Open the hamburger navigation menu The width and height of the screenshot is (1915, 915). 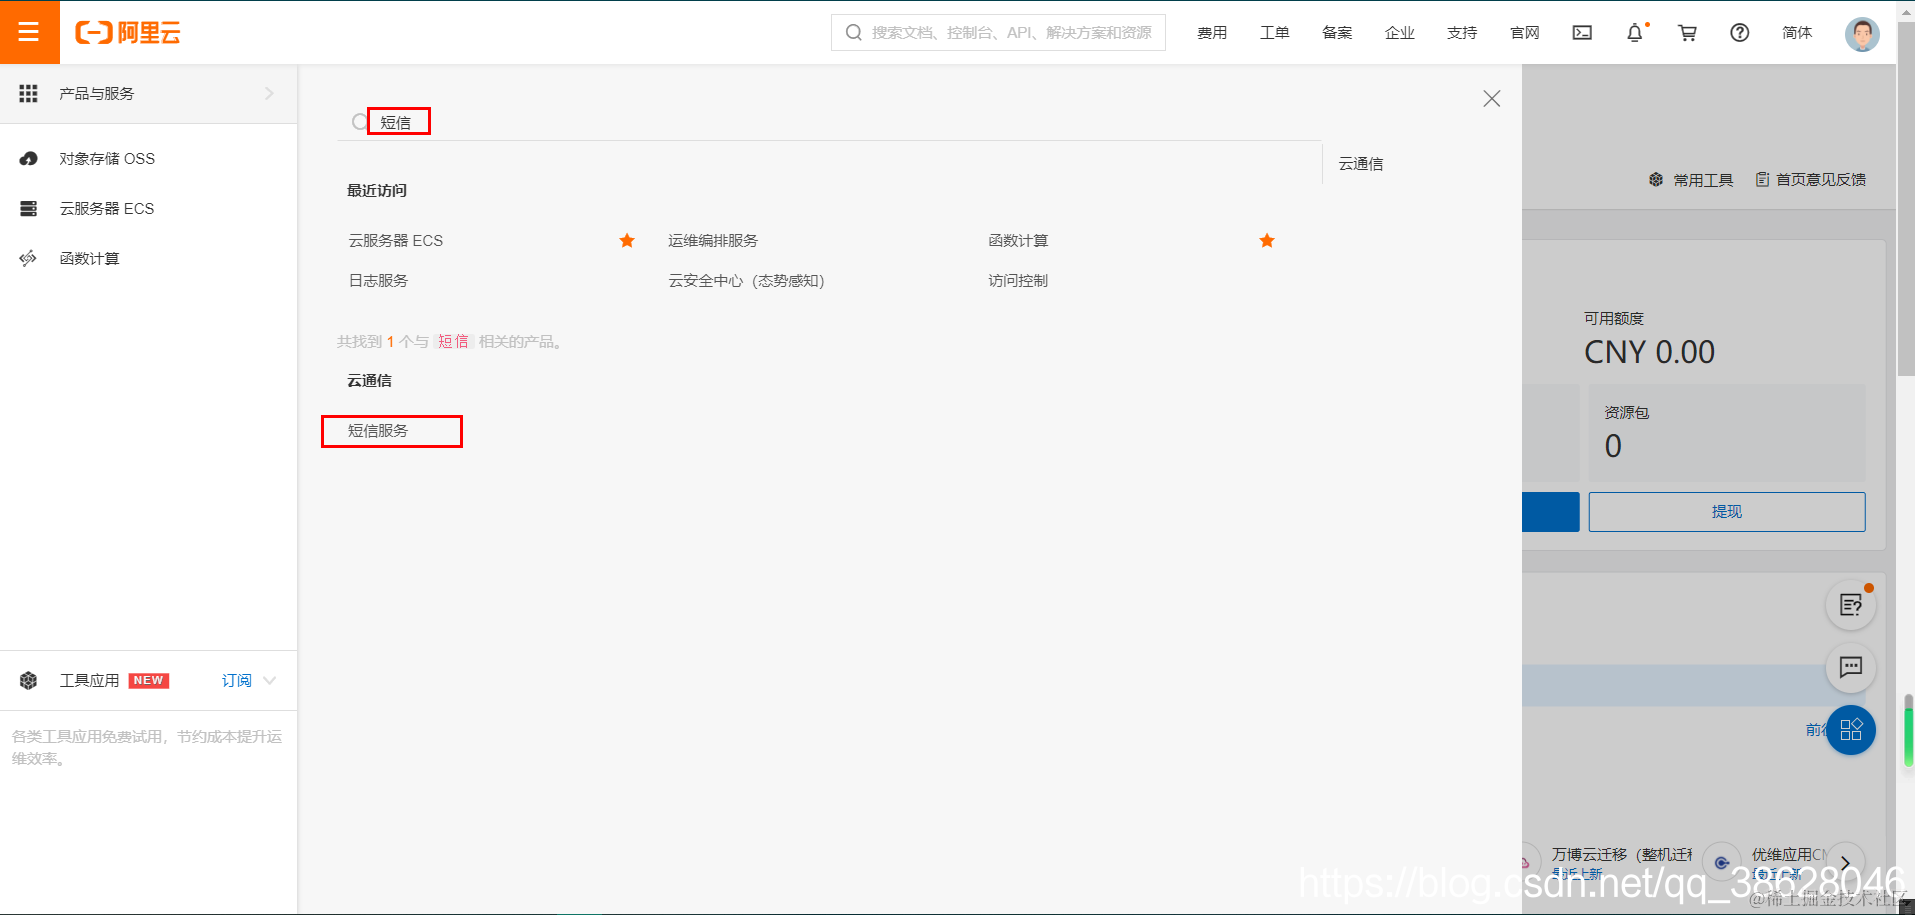(29, 32)
